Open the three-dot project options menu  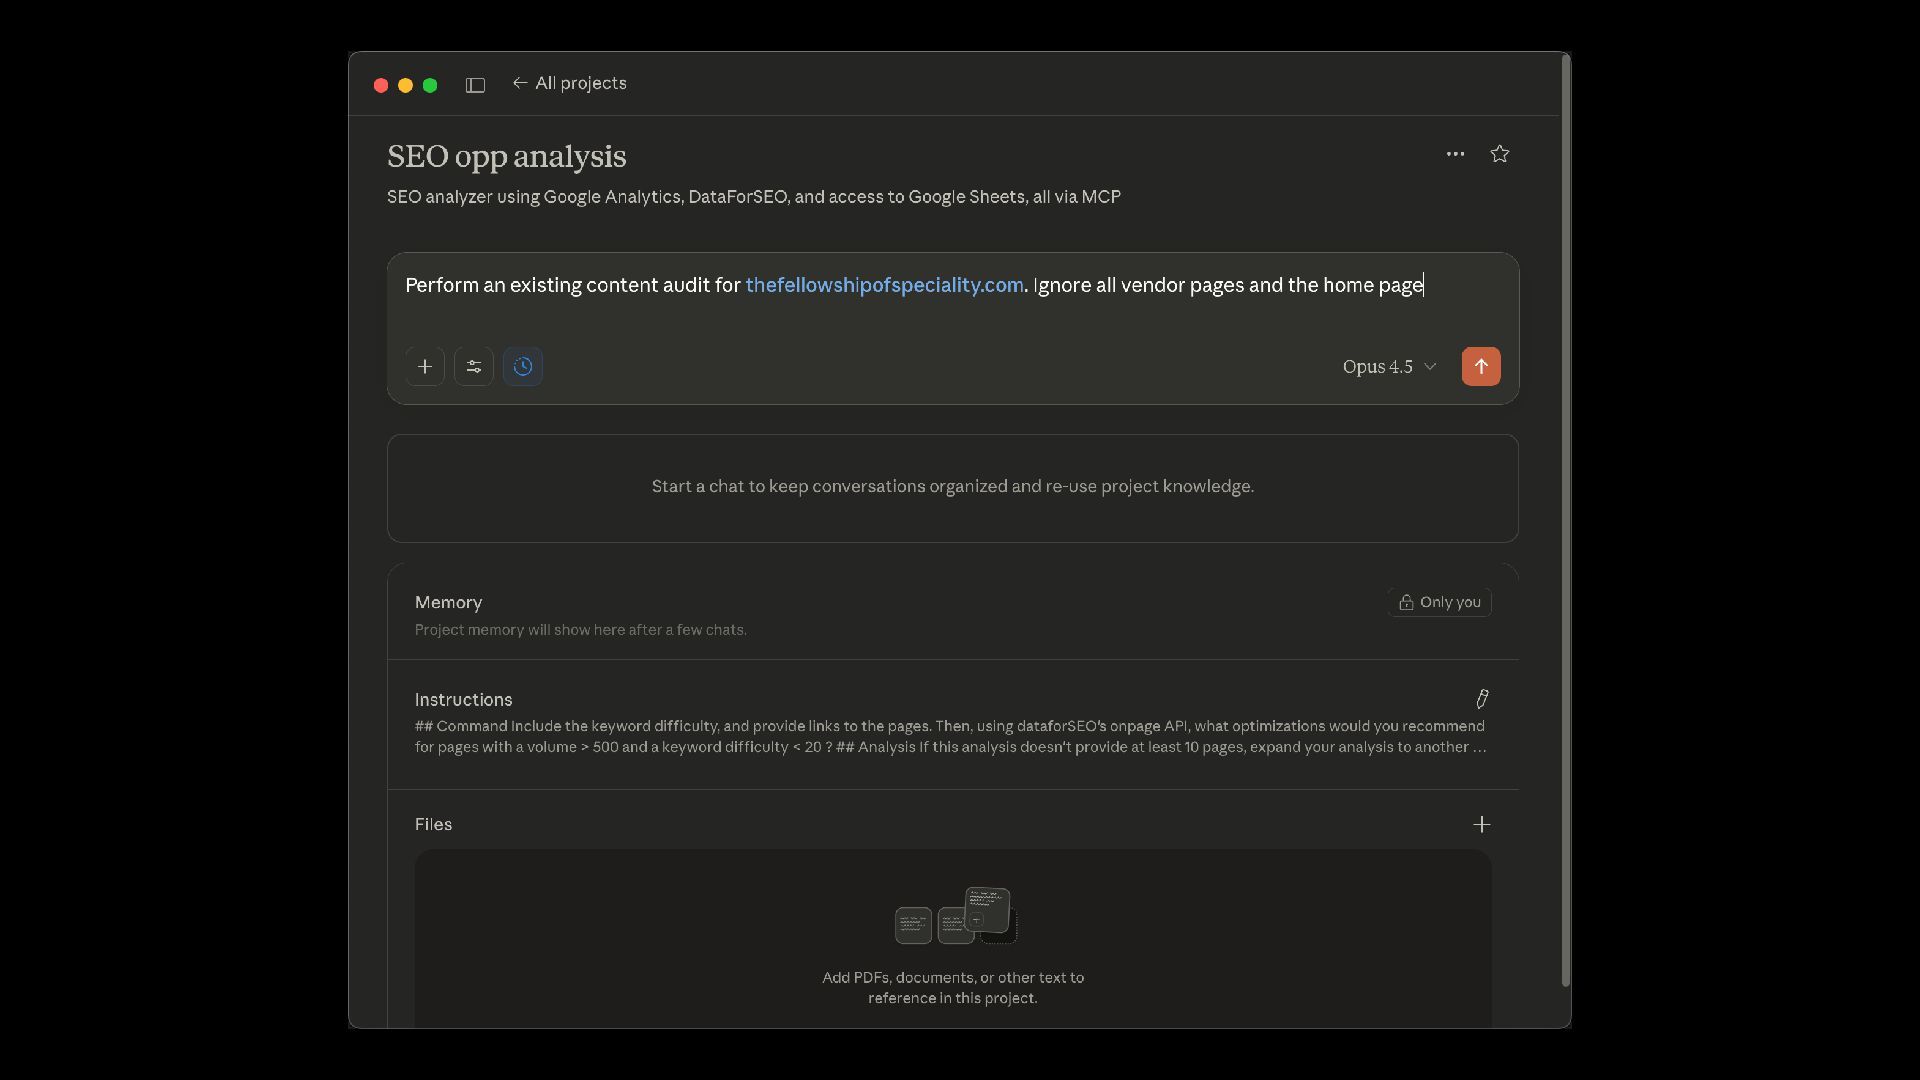coord(1455,154)
